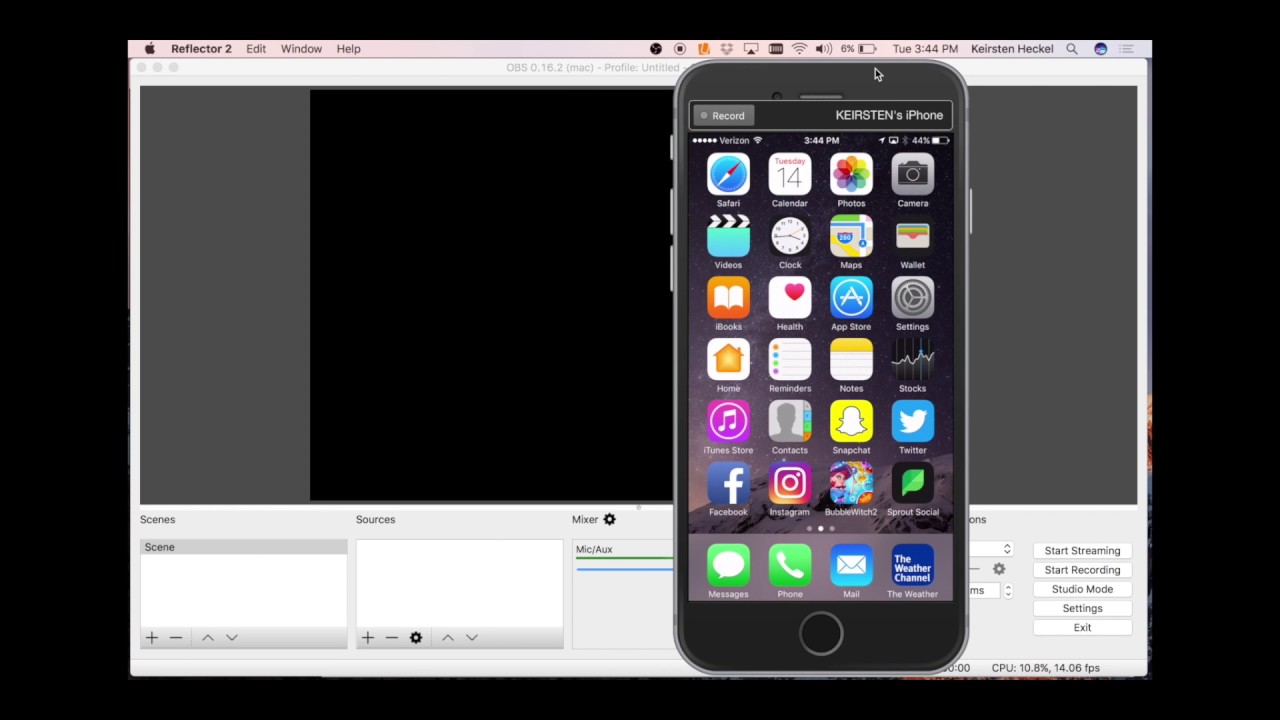
Task: Open the Clock app
Action: click(x=790, y=237)
